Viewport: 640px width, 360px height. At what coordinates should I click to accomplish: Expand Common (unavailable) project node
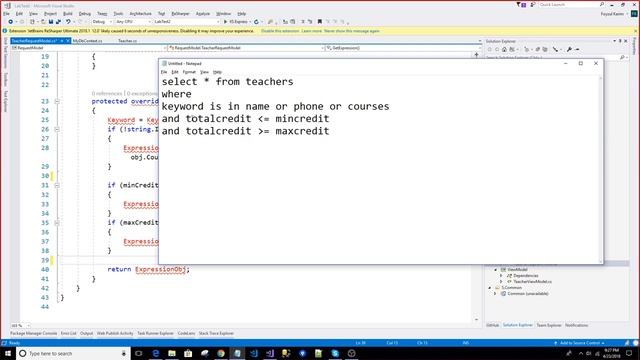pos(496,293)
